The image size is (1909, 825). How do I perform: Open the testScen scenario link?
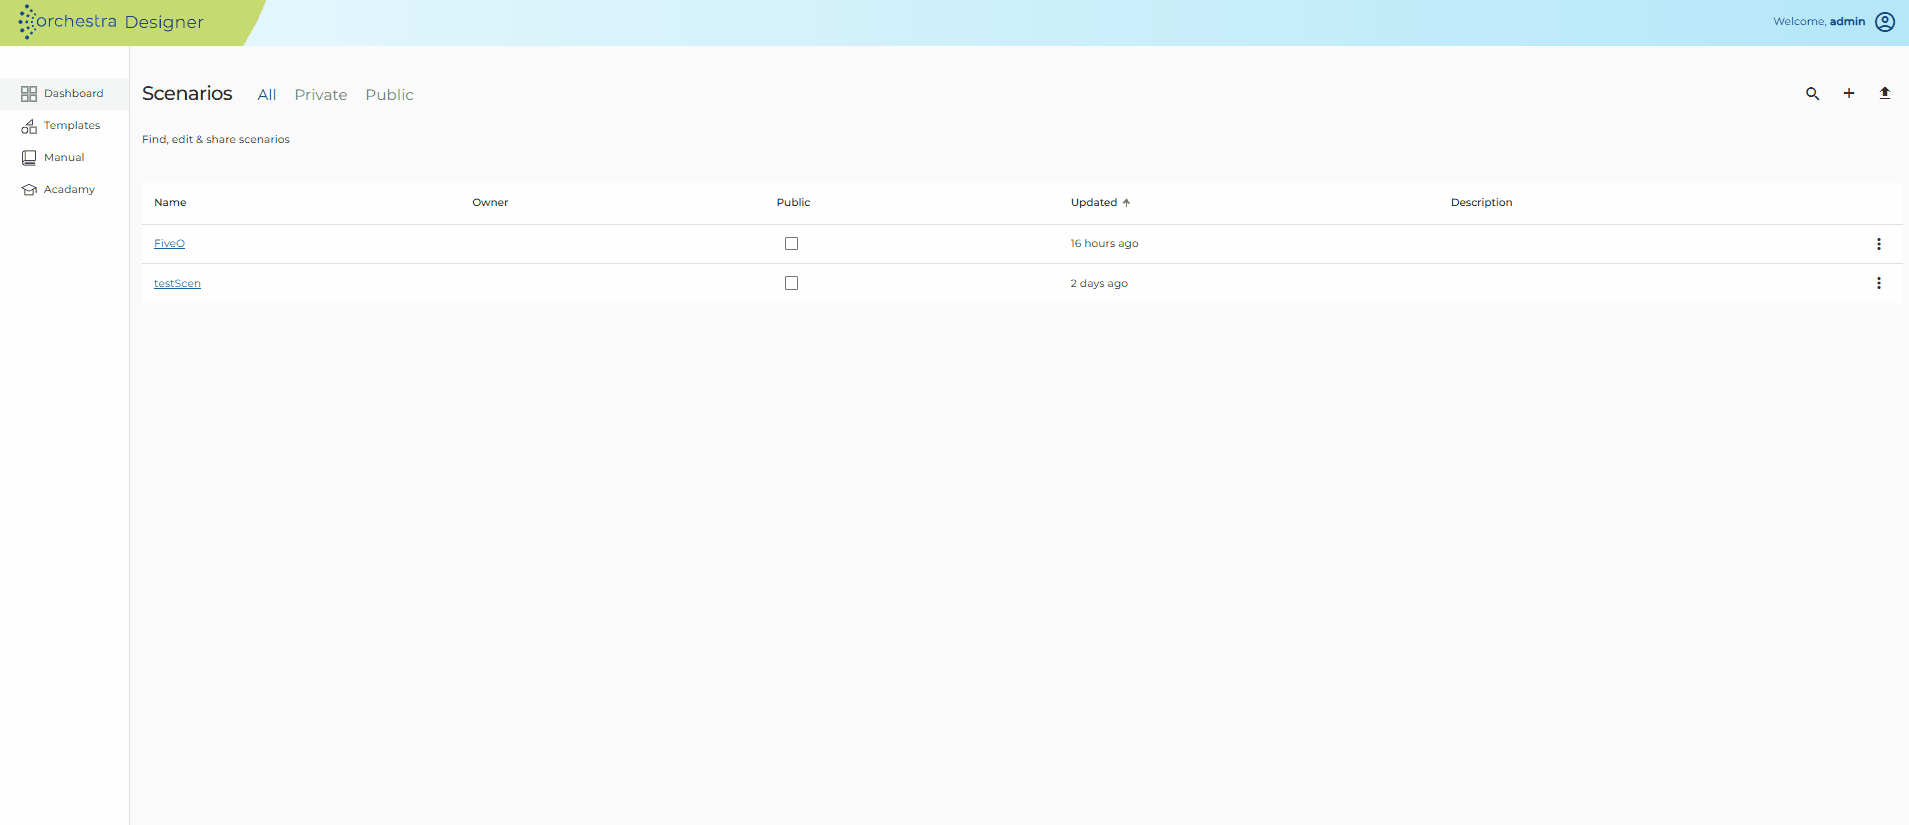coord(177,283)
